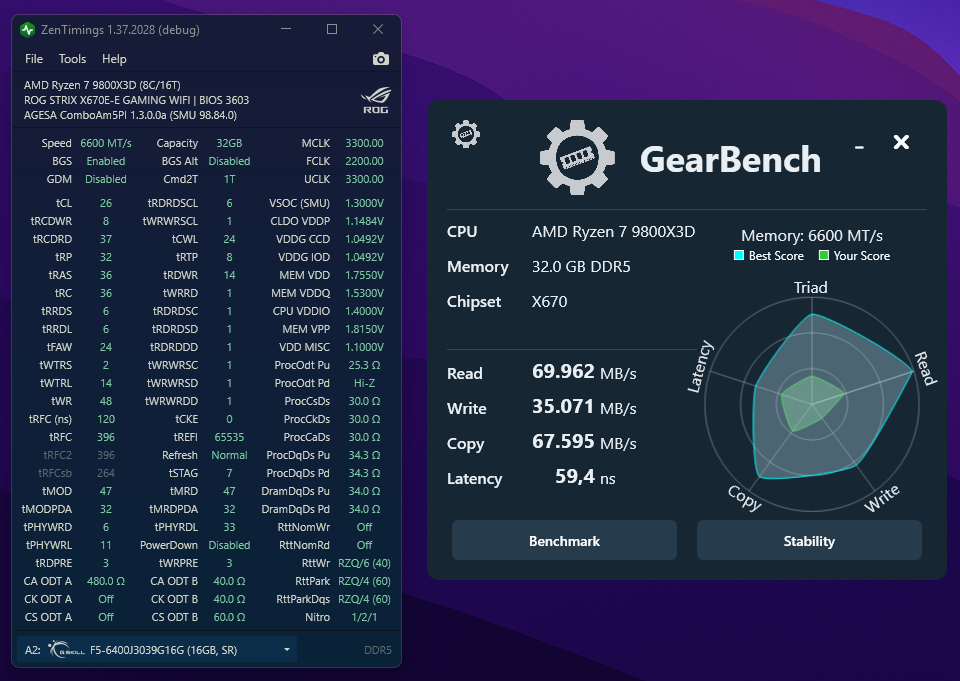Image resolution: width=960 pixels, height=681 pixels.
Task: Click the radar chart Latency axis label
Action: click(x=700, y=366)
